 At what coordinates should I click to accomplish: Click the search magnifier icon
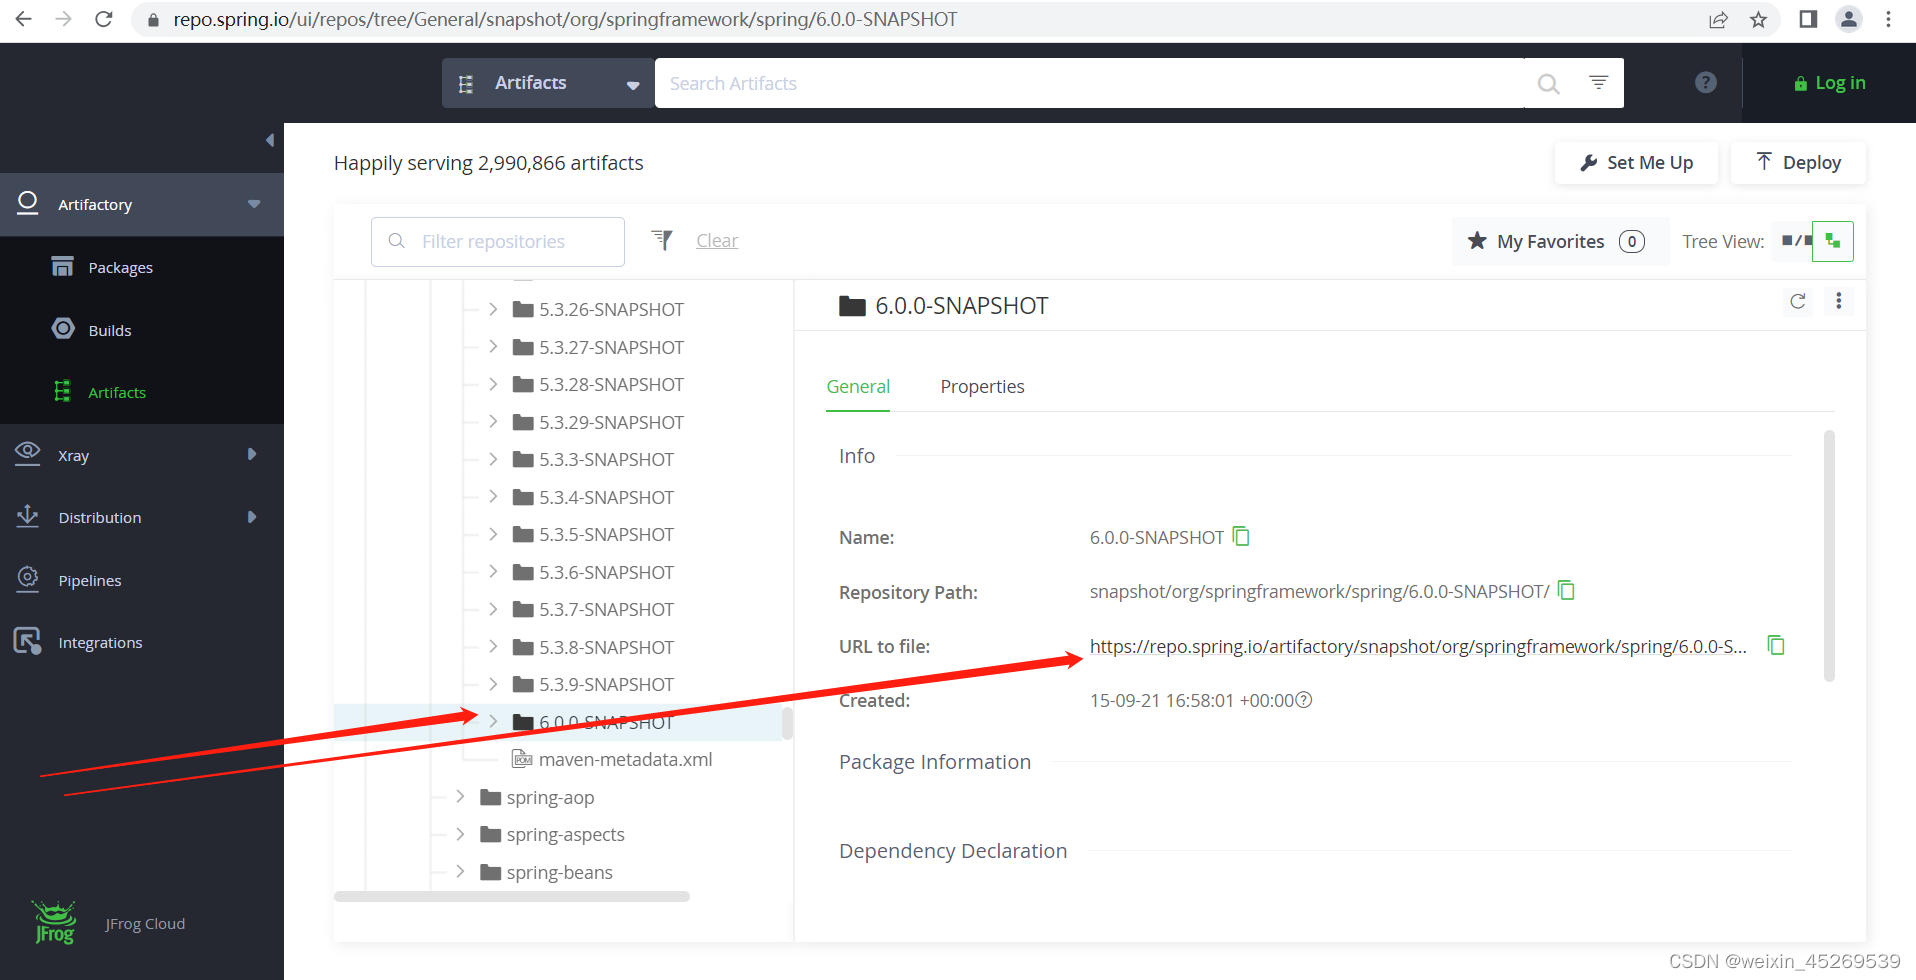pos(1548,84)
